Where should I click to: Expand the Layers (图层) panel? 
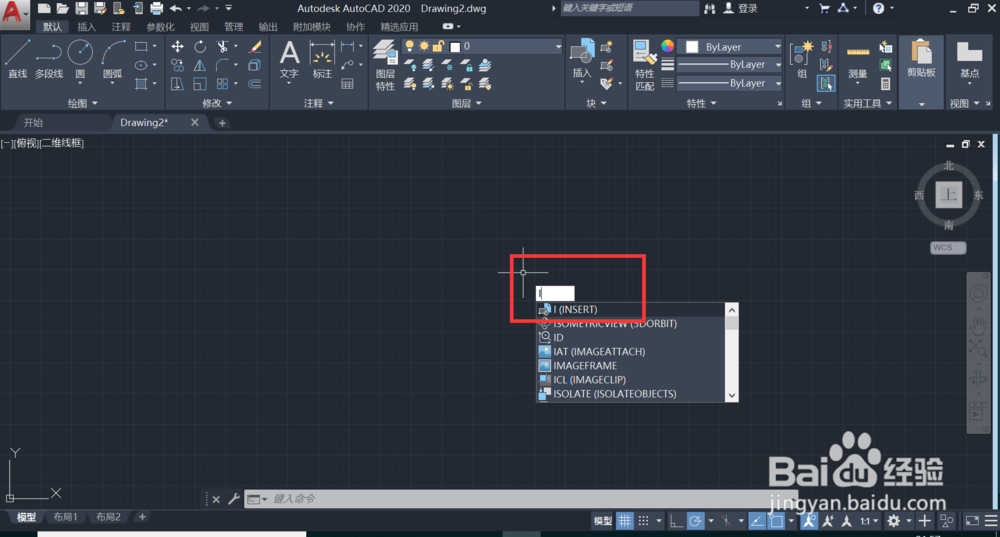tap(466, 103)
